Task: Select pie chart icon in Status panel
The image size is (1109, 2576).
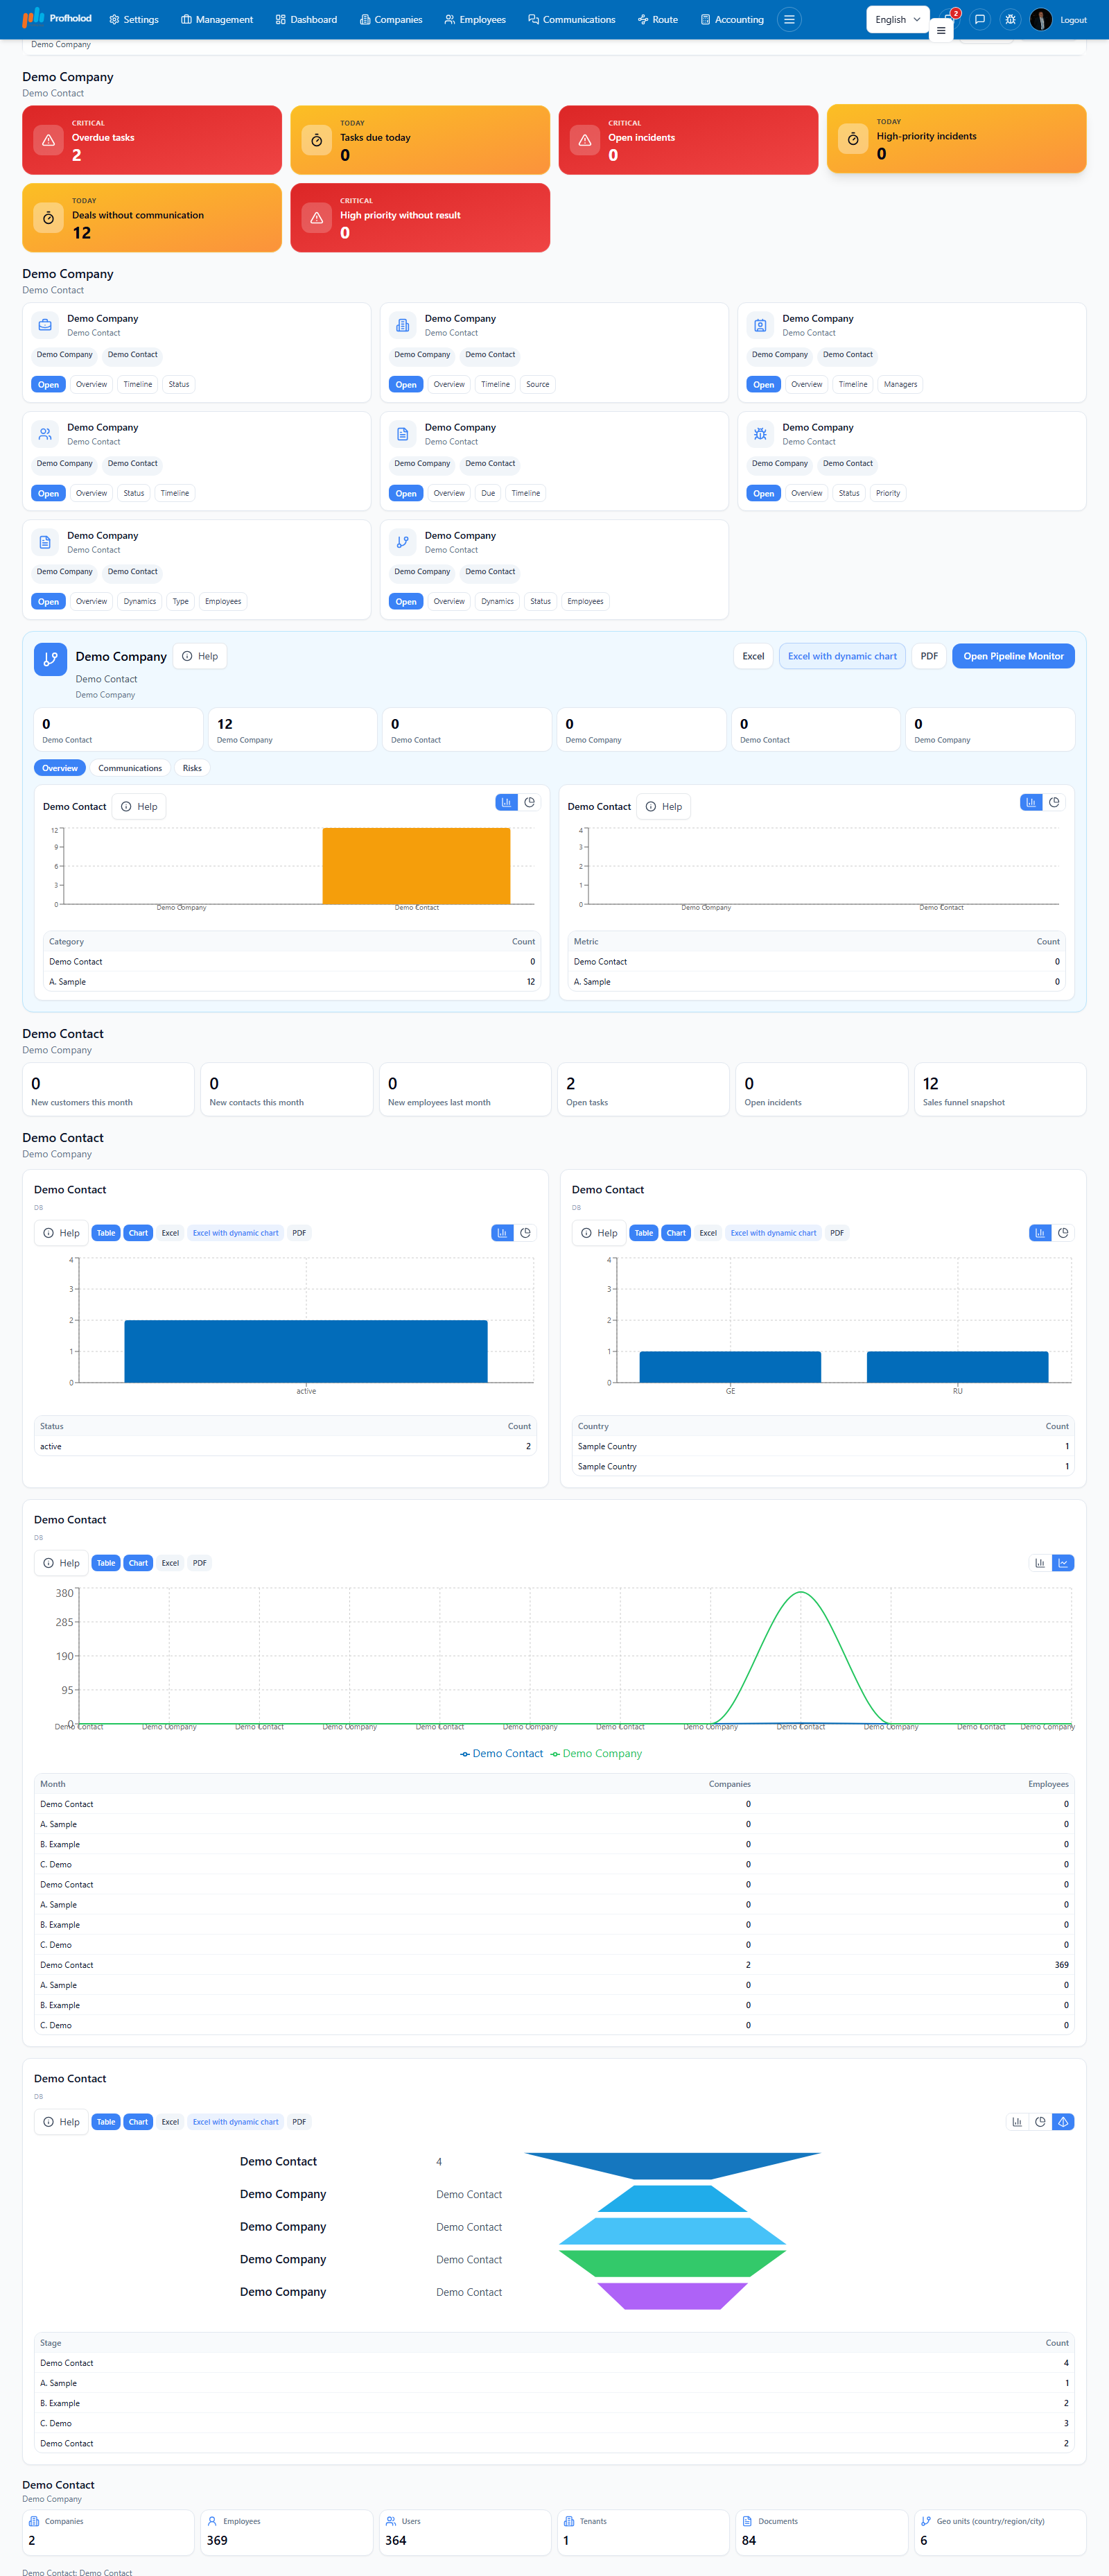Action: click(525, 1233)
